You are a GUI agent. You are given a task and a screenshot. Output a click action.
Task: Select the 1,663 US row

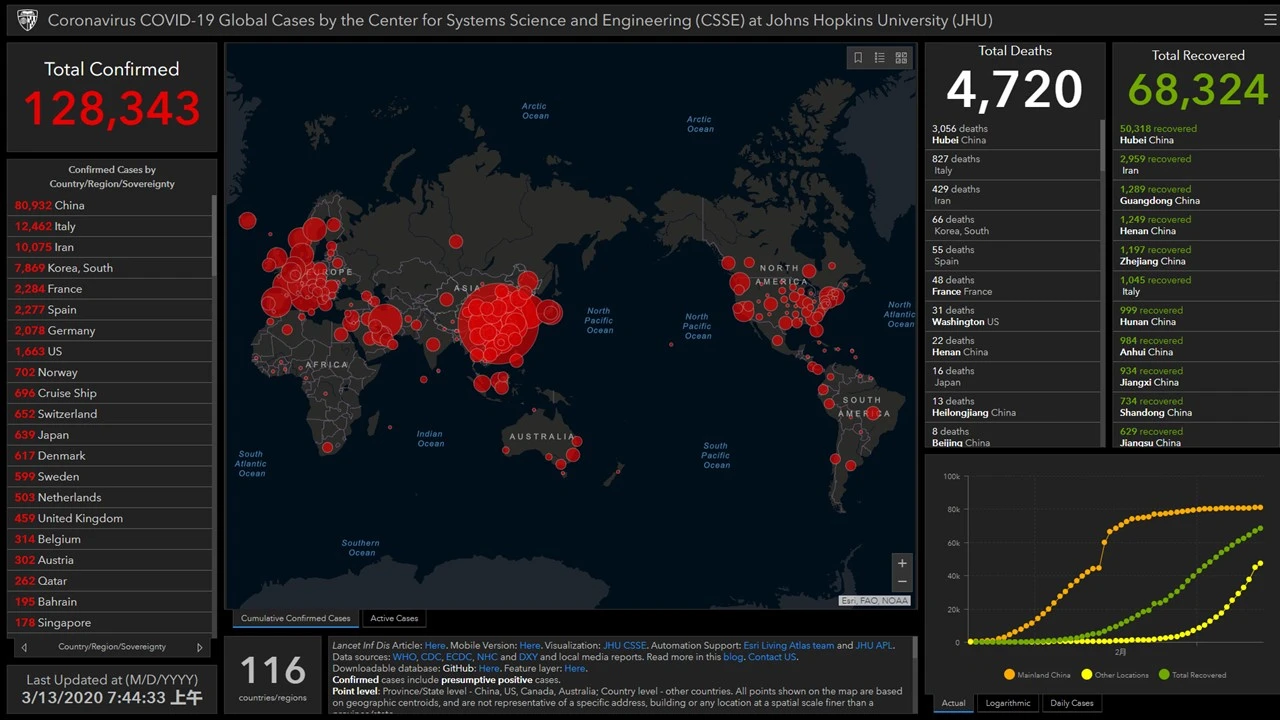click(x=110, y=351)
